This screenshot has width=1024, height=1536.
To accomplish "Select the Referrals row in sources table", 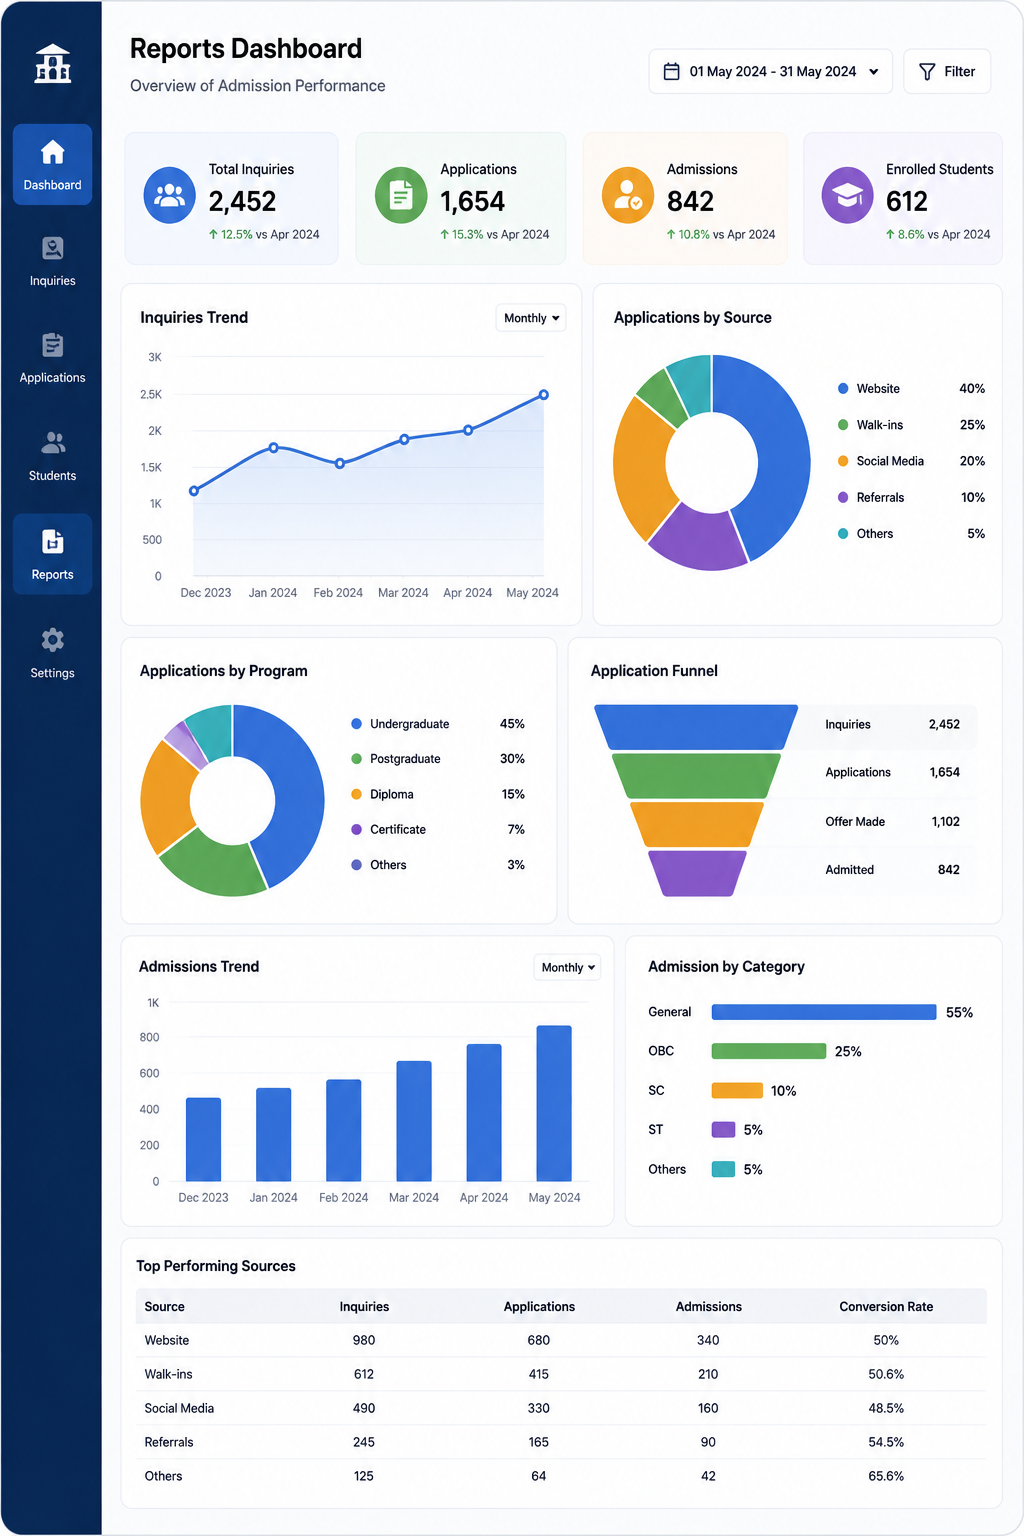I will click(561, 1442).
